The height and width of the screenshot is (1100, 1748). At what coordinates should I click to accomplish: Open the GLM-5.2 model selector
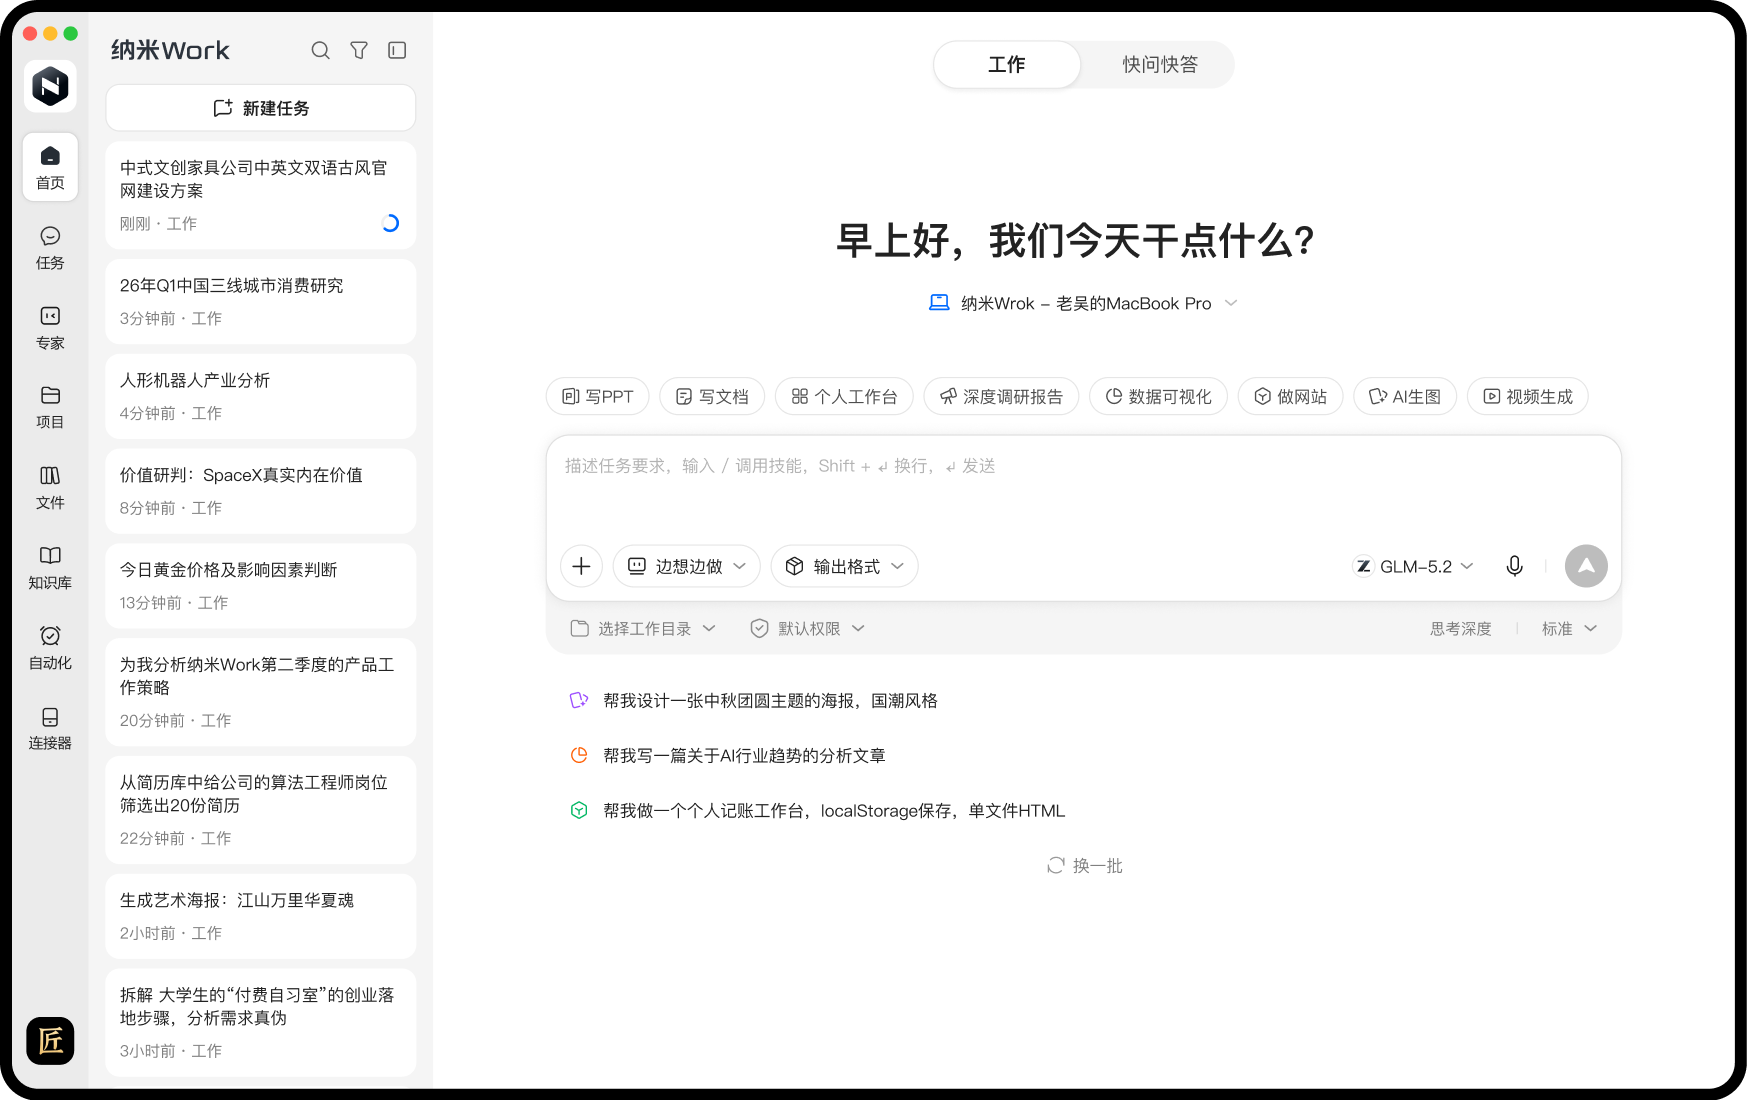1413,566
